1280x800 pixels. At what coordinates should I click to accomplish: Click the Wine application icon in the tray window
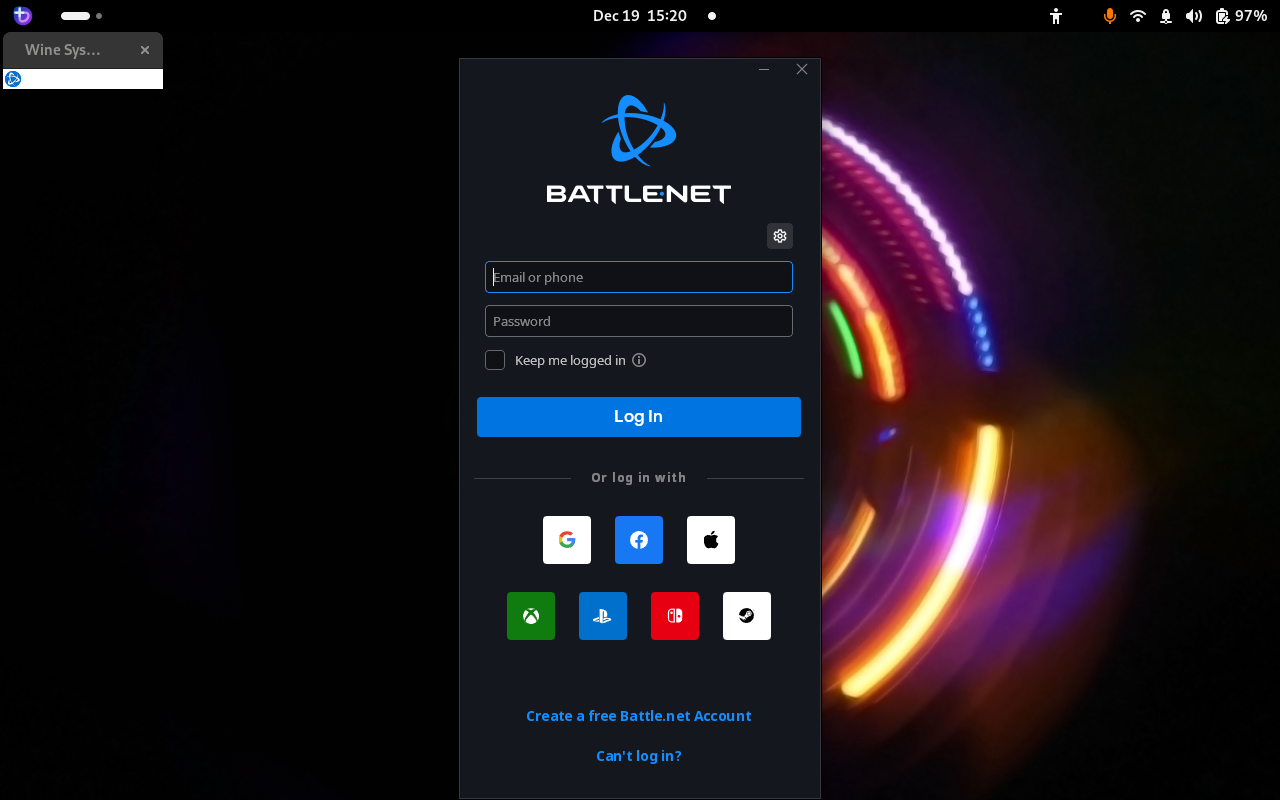pos(12,78)
